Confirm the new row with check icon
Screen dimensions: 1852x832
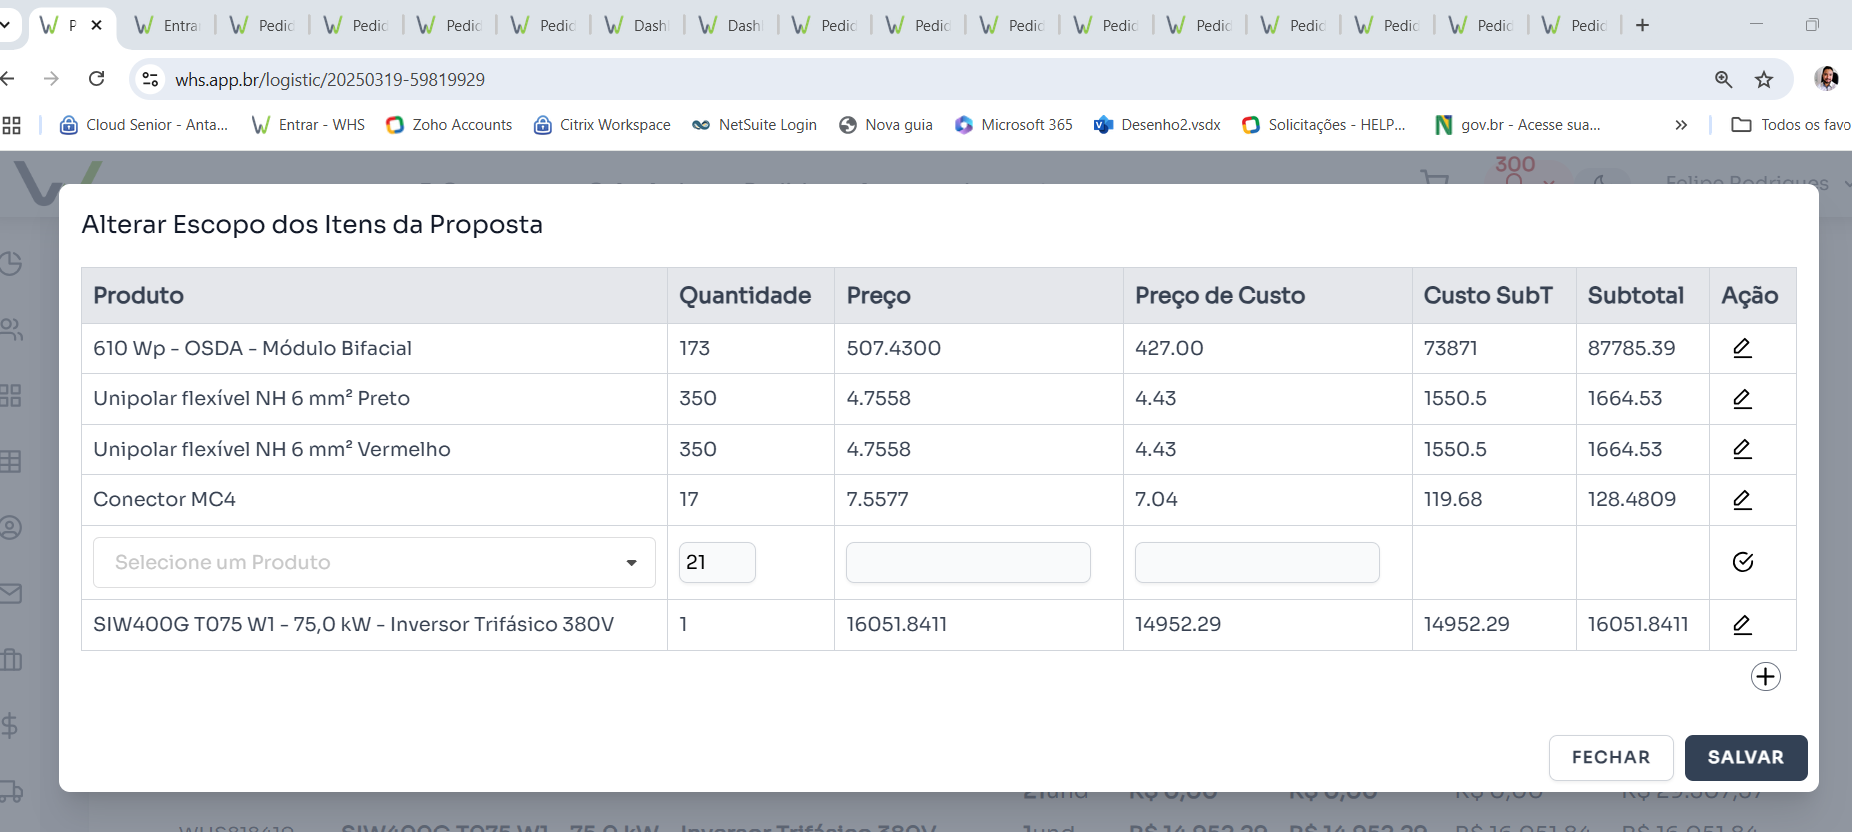[1742, 562]
